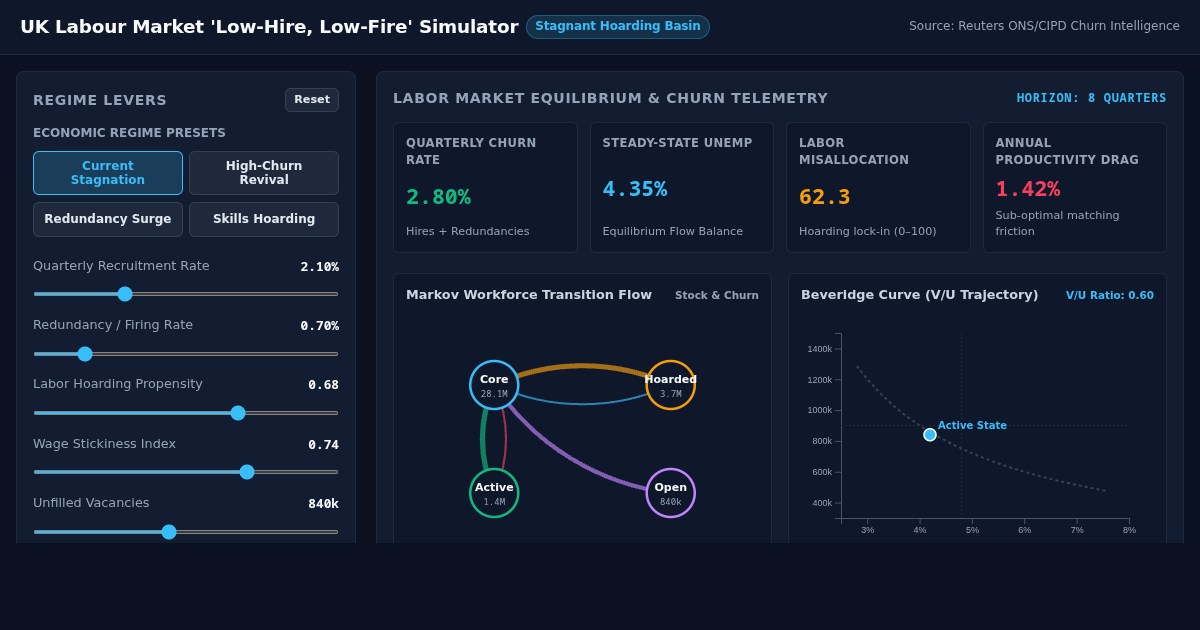This screenshot has height=630, width=1200.
Task: Click the Annual Productivity Drag value 1.42%
Action: coord(1028,190)
